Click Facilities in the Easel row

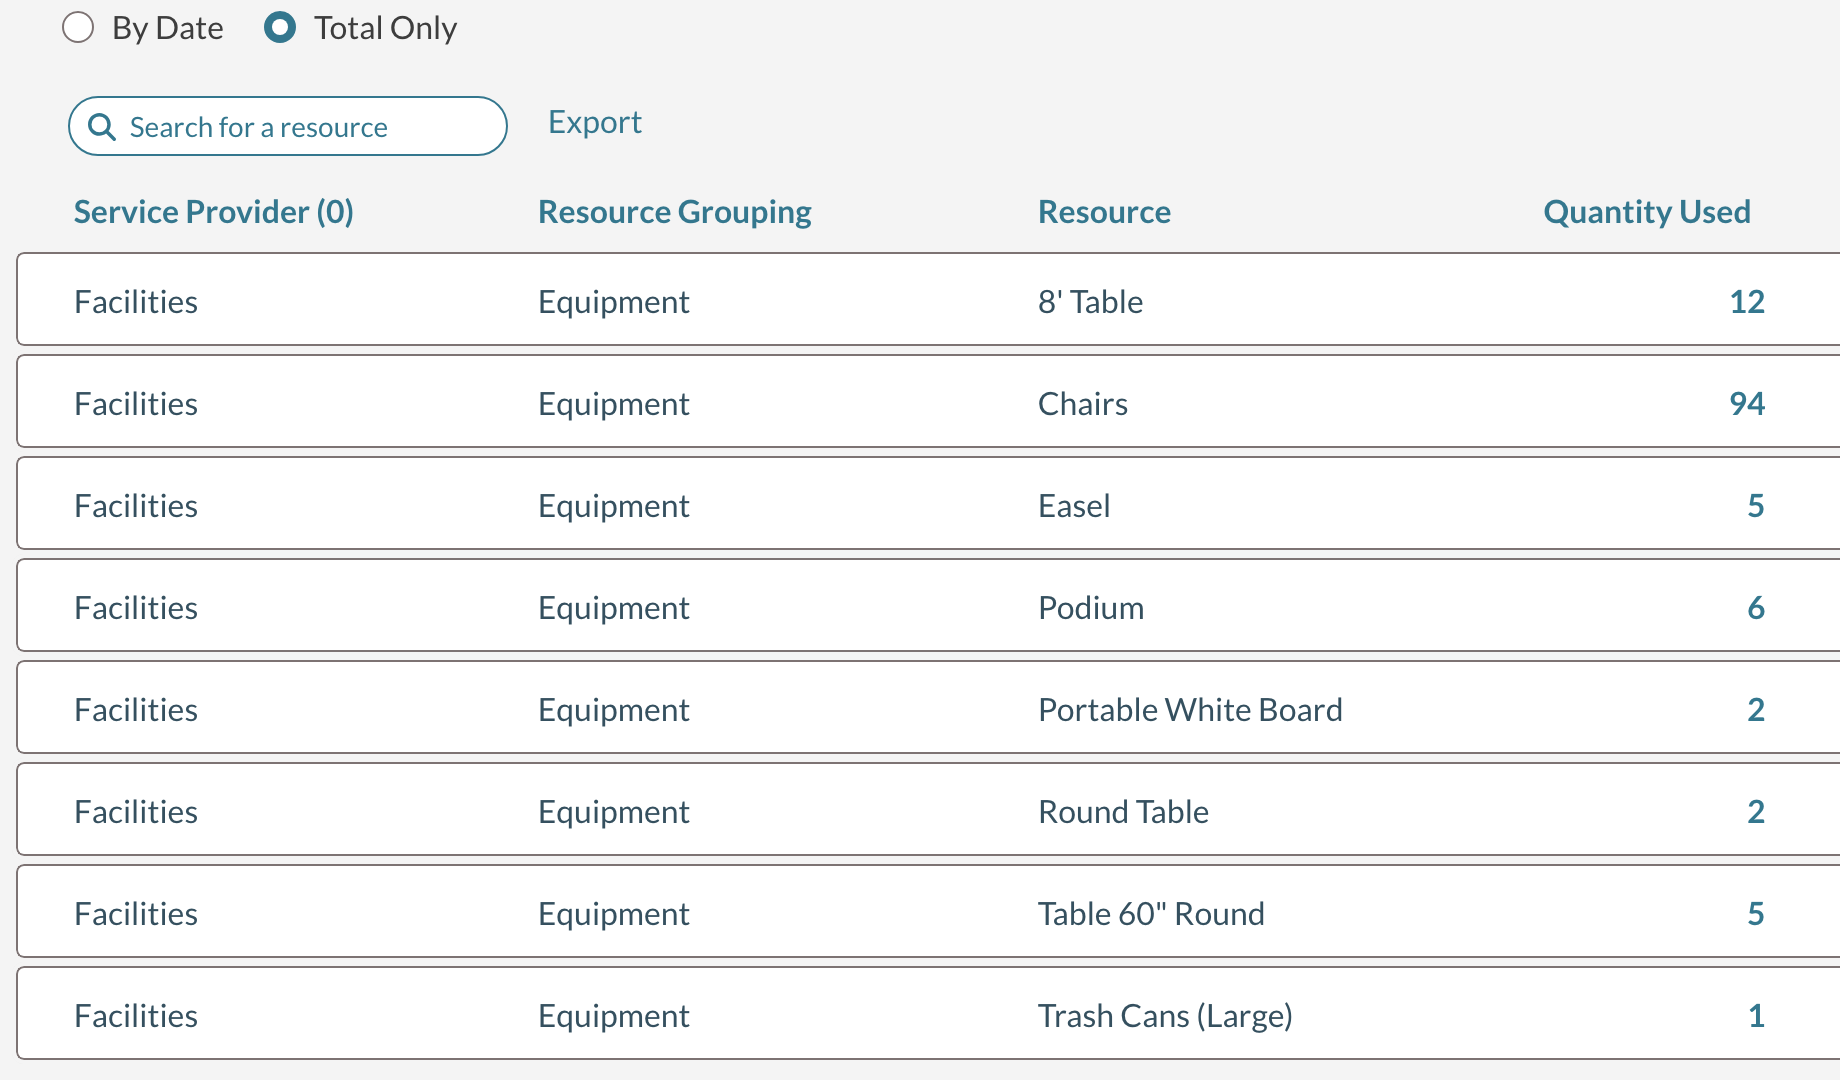tap(136, 505)
